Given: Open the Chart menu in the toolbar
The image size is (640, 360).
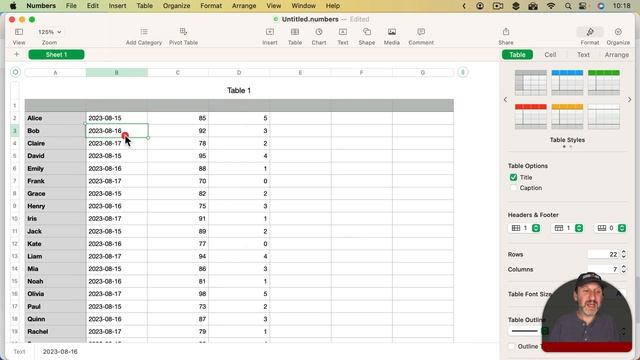Looking at the screenshot, I should (x=319, y=32).
